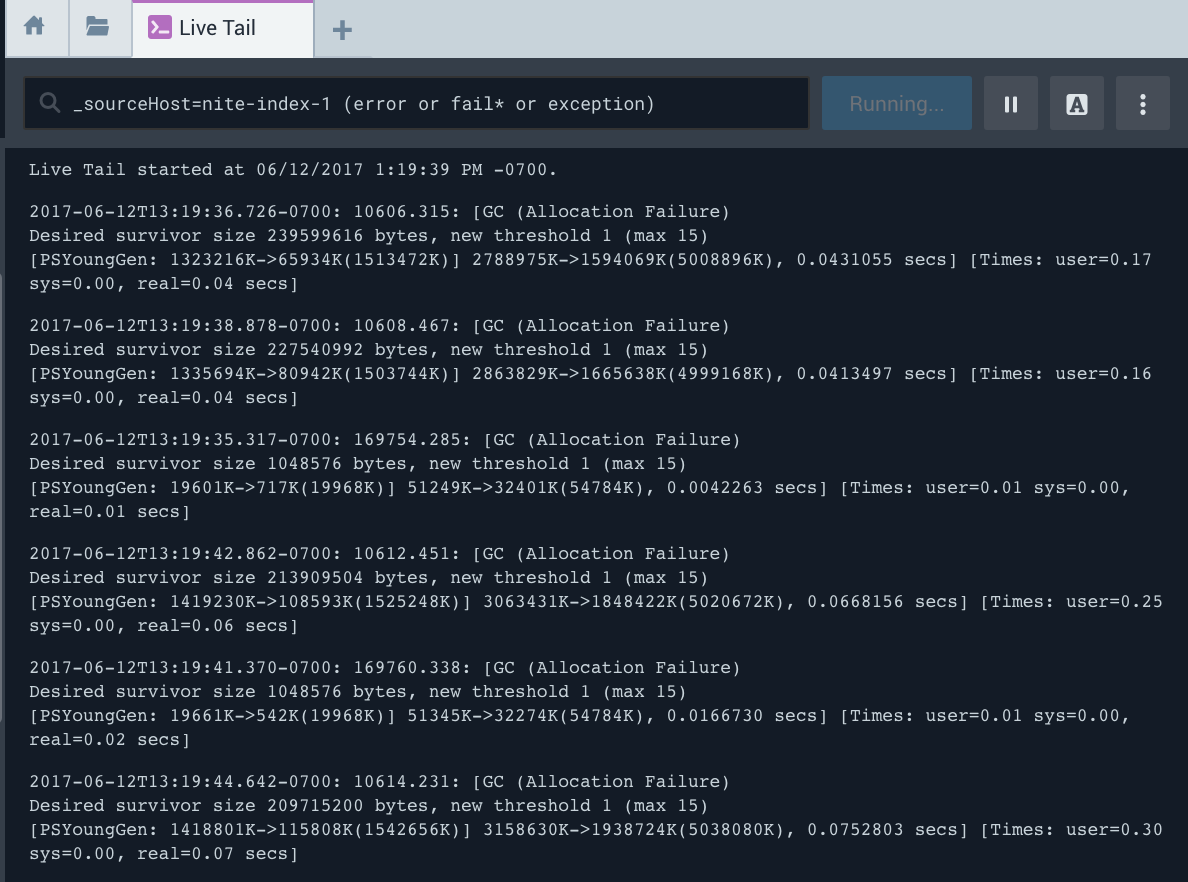
Task: Click the Running... button
Action: click(x=896, y=104)
